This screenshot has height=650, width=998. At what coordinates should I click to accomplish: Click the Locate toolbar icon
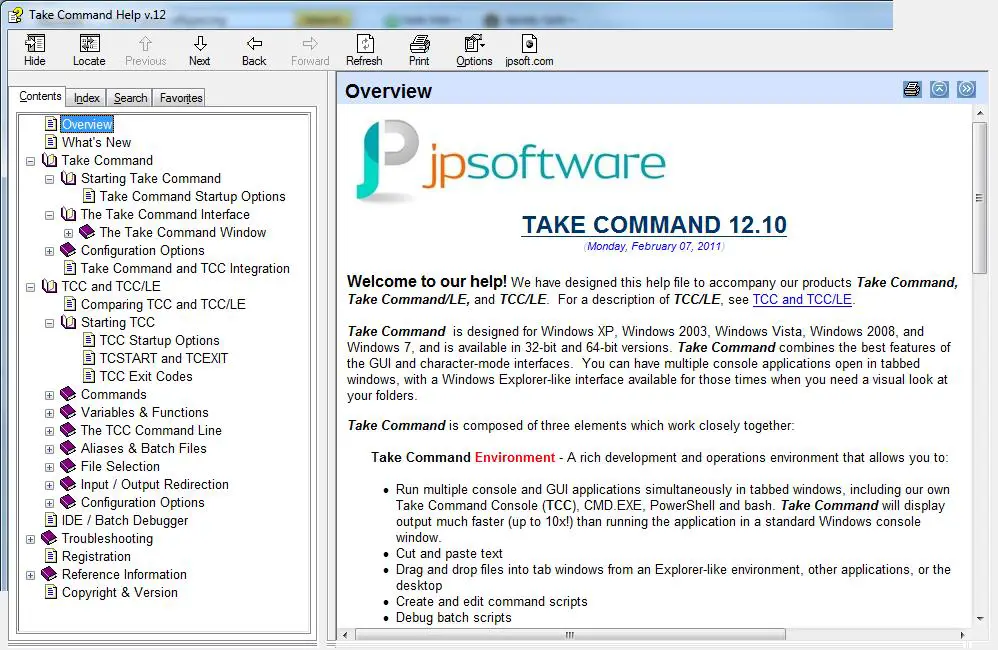coord(89,50)
